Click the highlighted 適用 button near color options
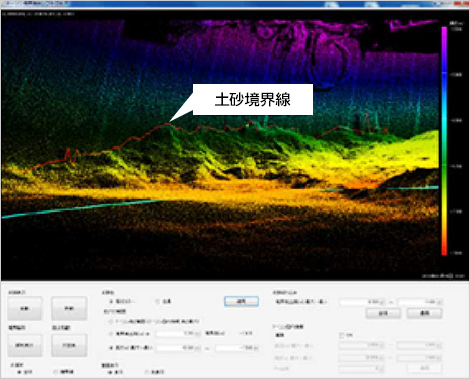 pyautogui.click(x=241, y=301)
